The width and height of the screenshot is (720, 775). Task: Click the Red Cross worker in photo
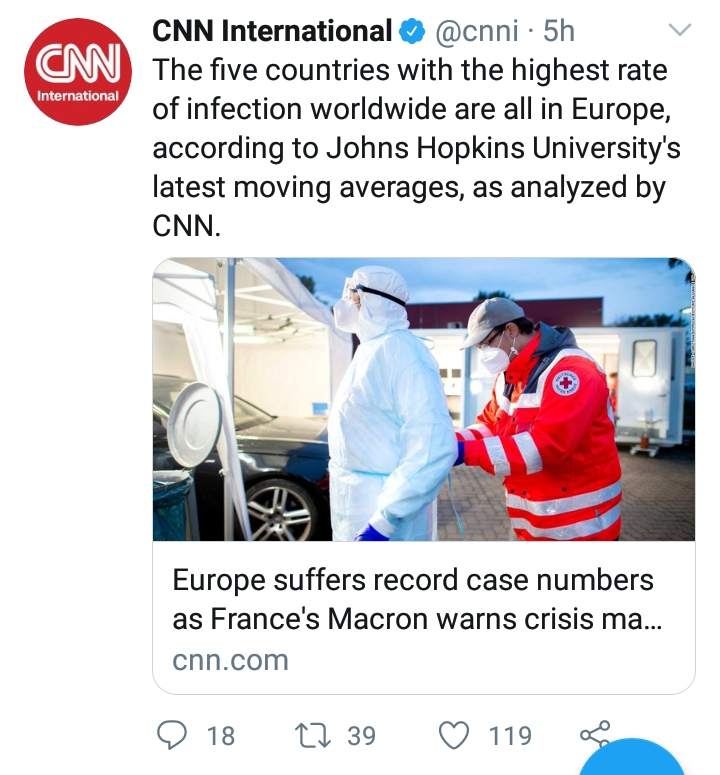(x=539, y=420)
